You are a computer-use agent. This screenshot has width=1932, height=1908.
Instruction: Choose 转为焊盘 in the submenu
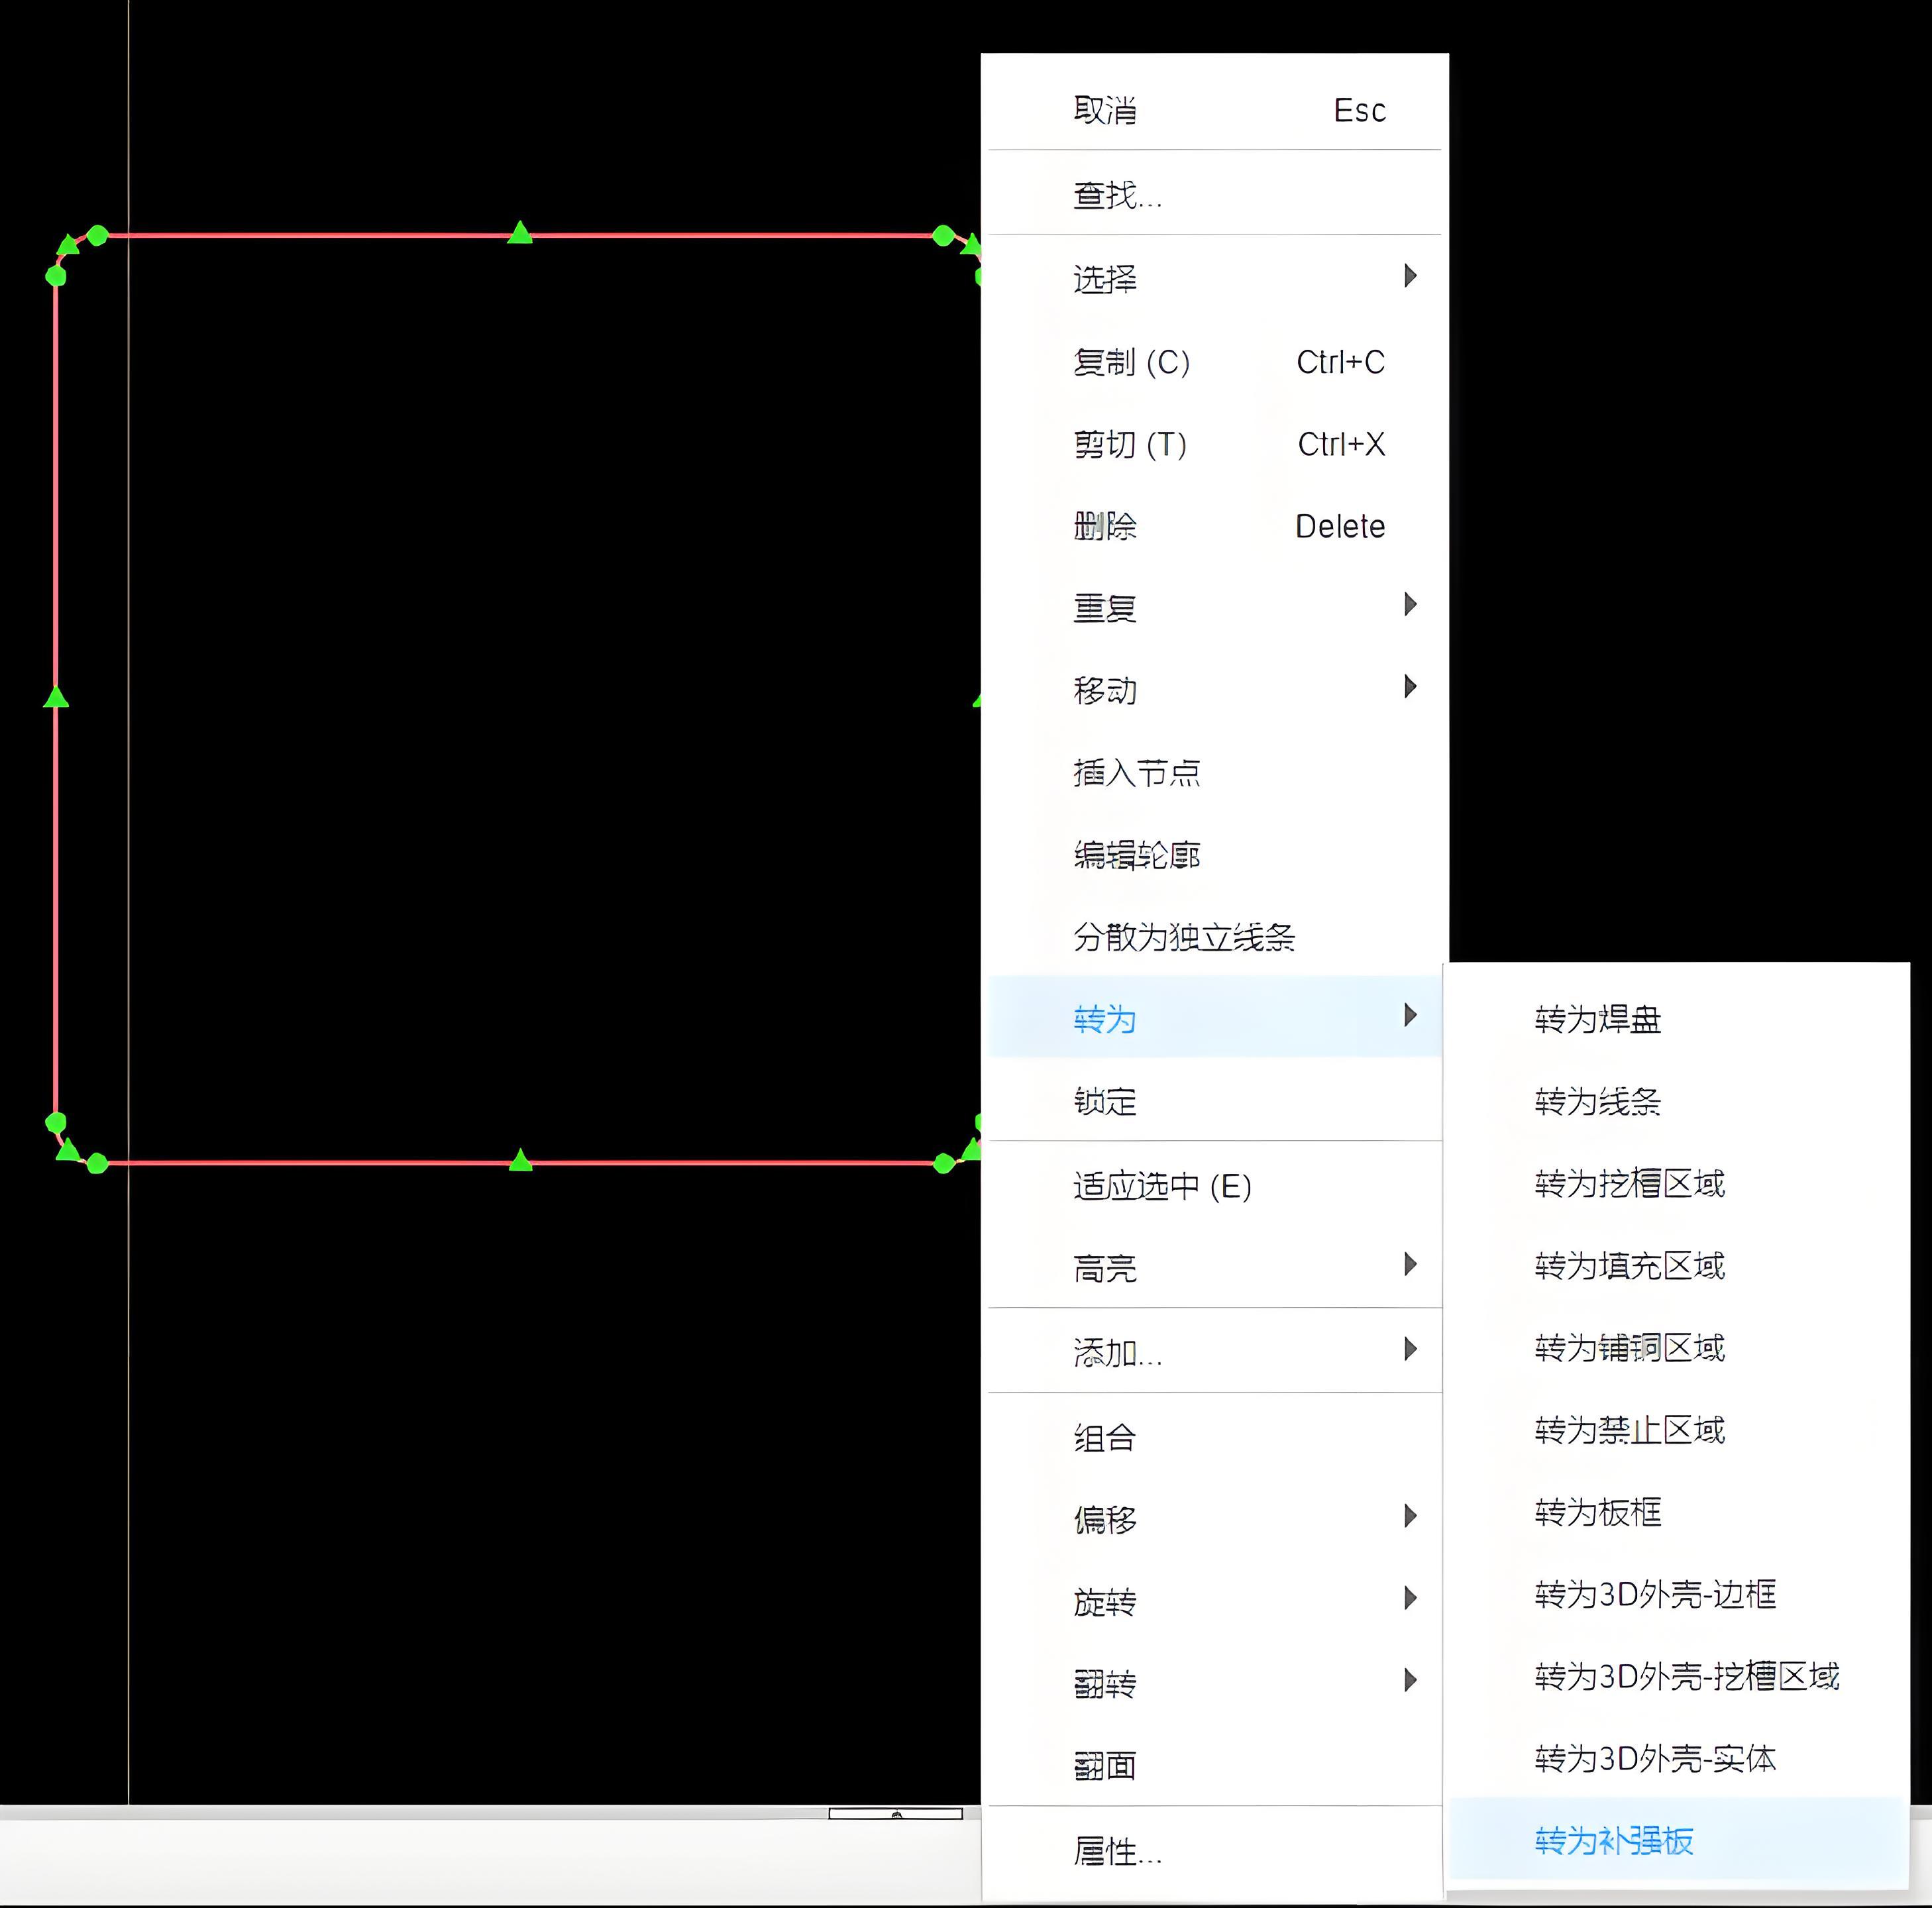pos(1597,1019)
